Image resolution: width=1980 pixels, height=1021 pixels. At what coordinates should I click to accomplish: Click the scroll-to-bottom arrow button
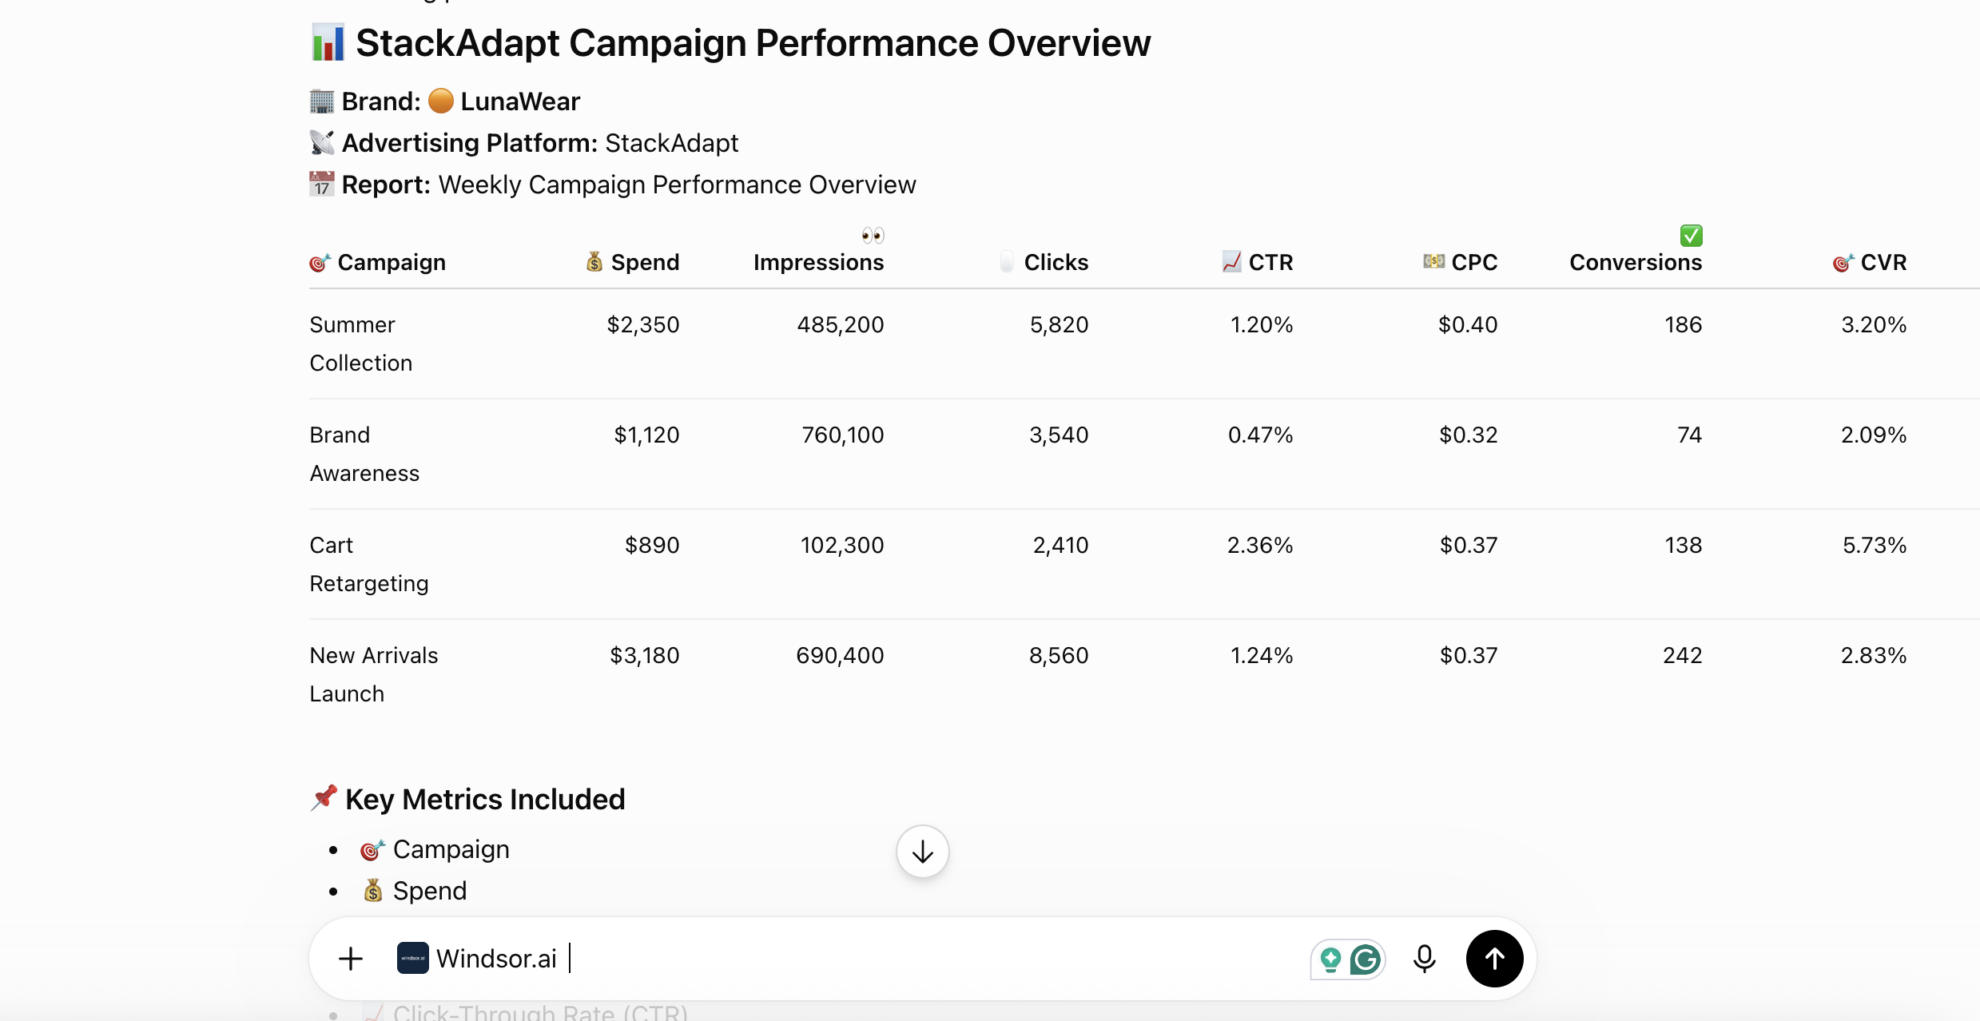[x=922, y=852]
